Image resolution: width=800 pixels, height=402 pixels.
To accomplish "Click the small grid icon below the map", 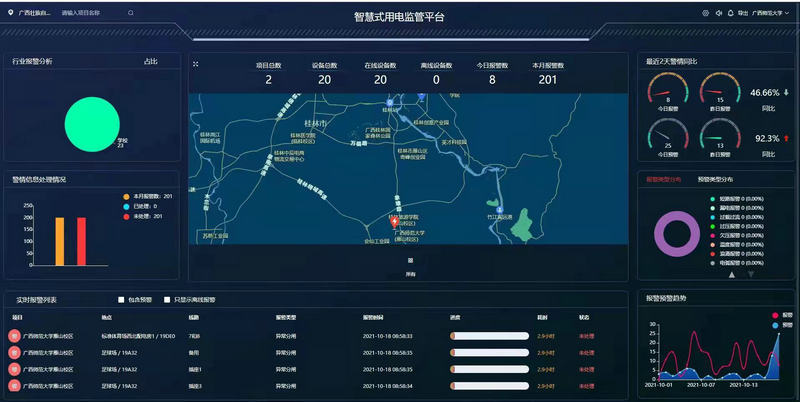I will (410, 261).
